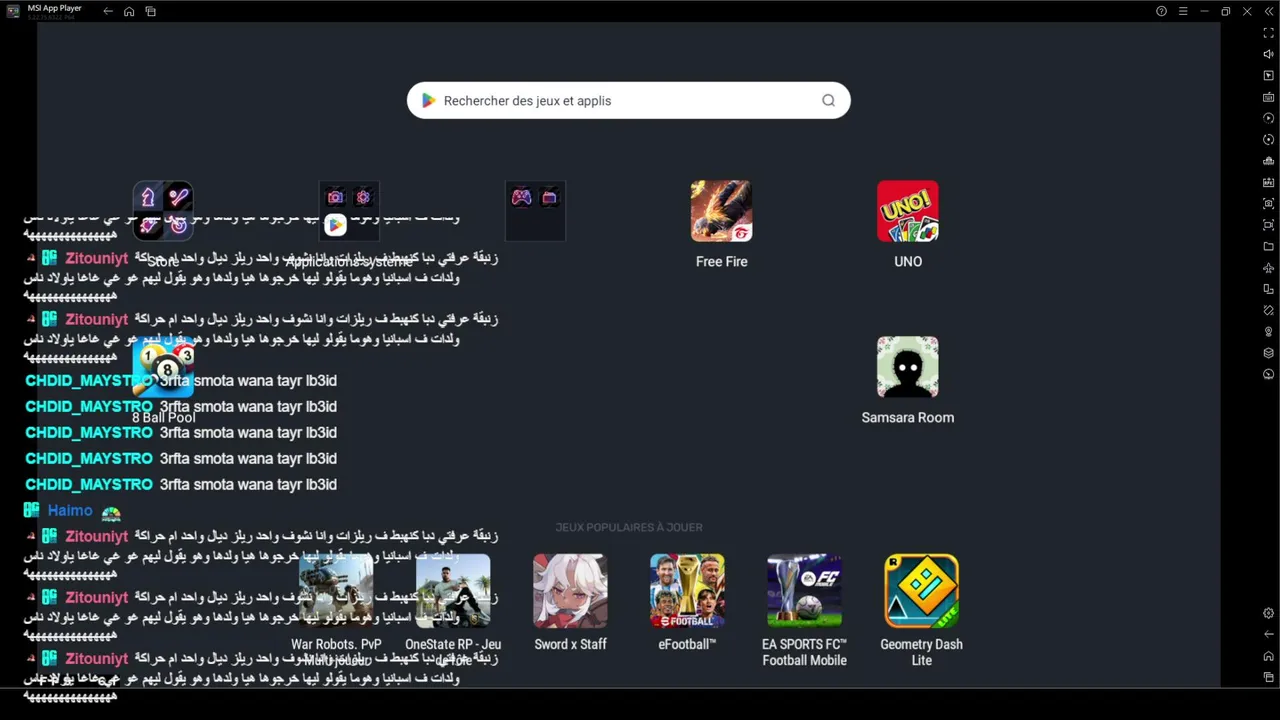
Task: Click the recent apps icon in the sidebar bottom
Action: pyautogui.click(x=1268, y=677)
